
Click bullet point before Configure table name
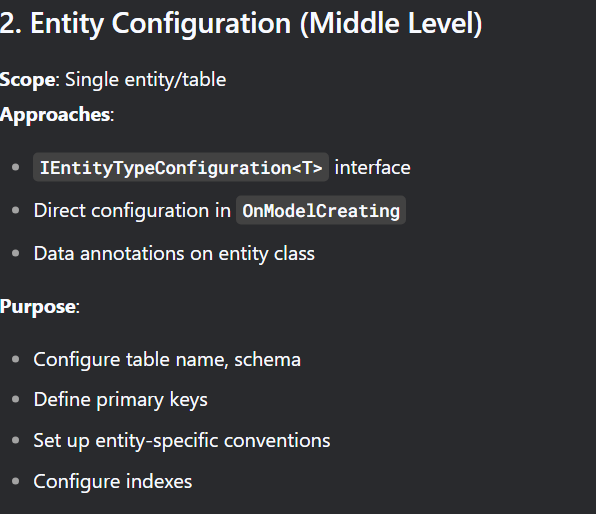16,359
